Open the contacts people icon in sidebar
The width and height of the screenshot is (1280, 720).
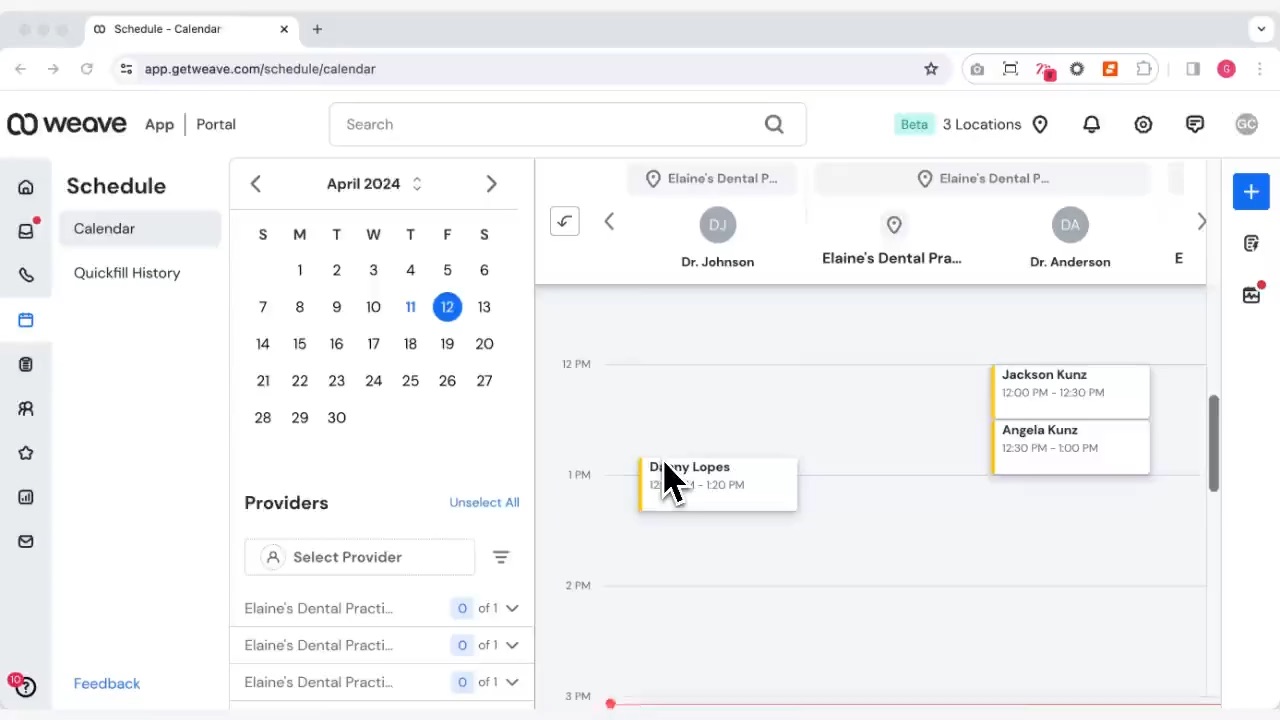[x=26, y=409]
